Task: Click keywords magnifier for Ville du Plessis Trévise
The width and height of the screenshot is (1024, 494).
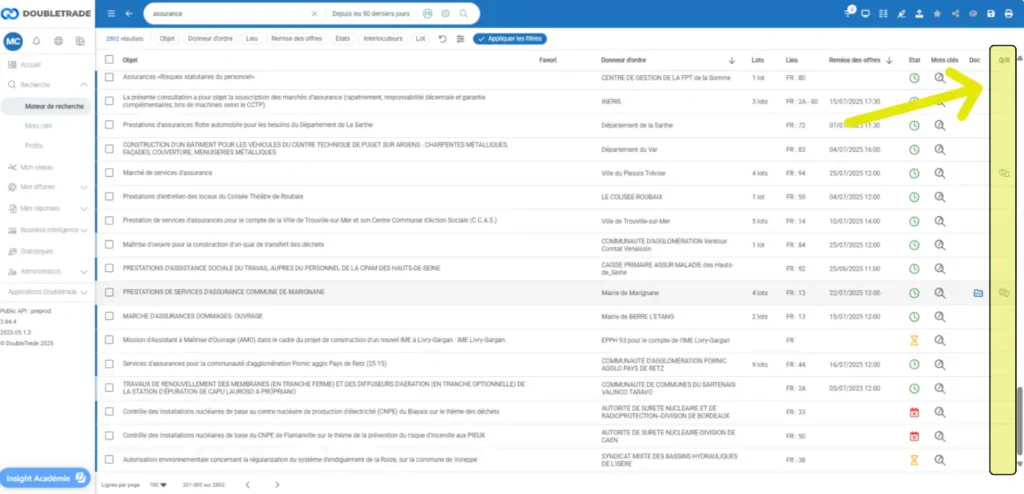Action: [x=939, y=173]
